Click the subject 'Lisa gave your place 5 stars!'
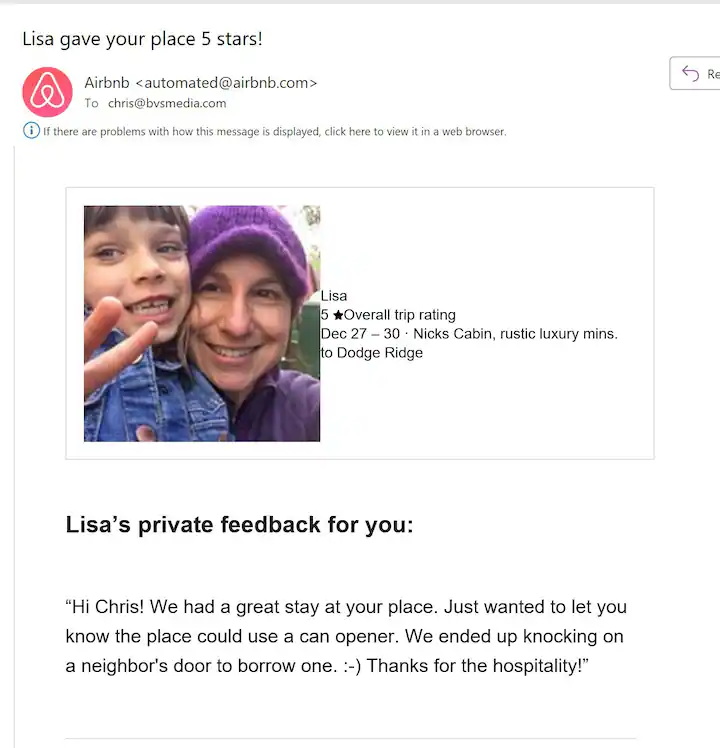 click(x=142, y=40)
